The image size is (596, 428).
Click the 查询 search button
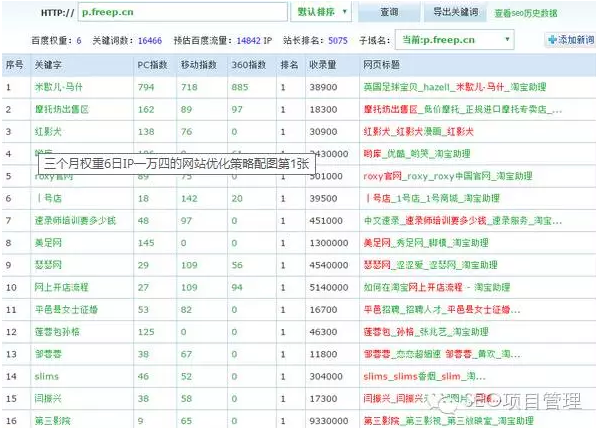click(389, 12)
